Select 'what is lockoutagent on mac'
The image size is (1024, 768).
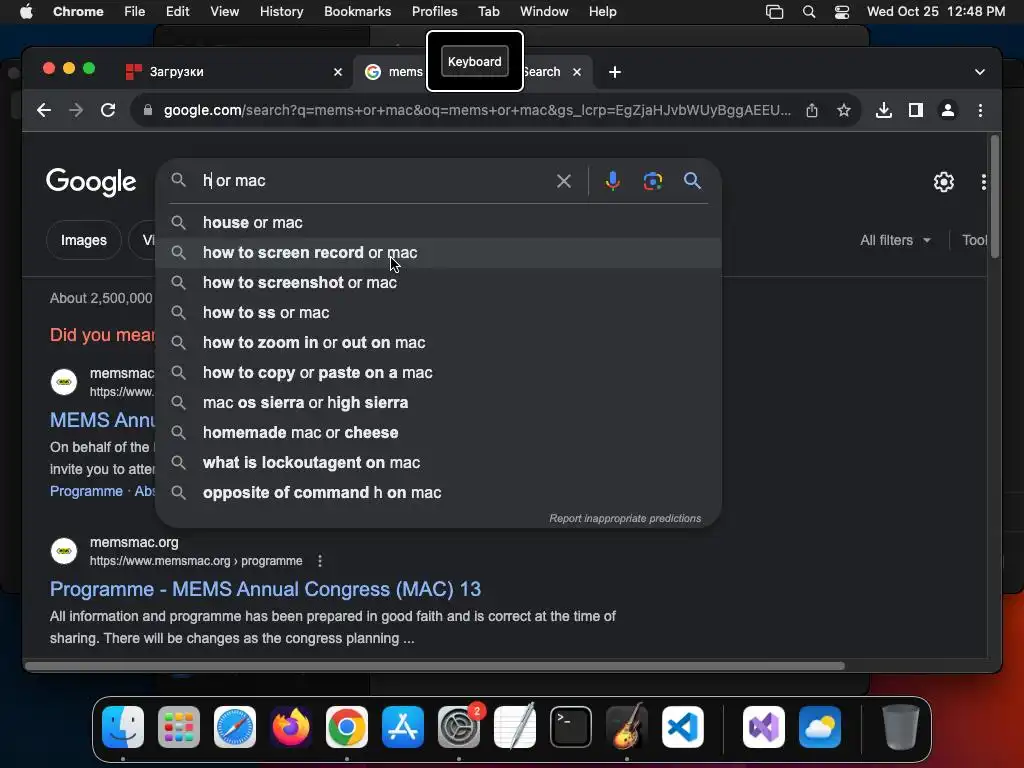pyautogui.click(x=438, y=463)
